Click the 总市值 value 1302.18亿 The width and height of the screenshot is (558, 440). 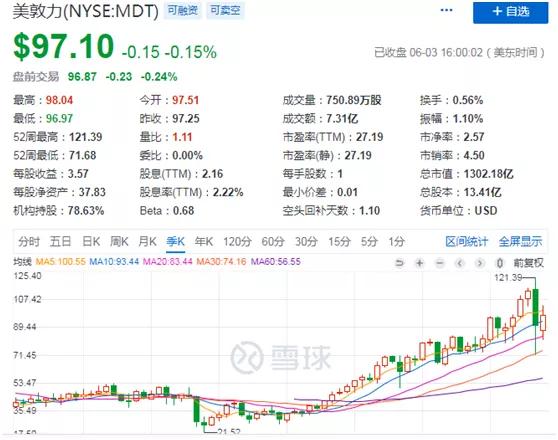488,174
